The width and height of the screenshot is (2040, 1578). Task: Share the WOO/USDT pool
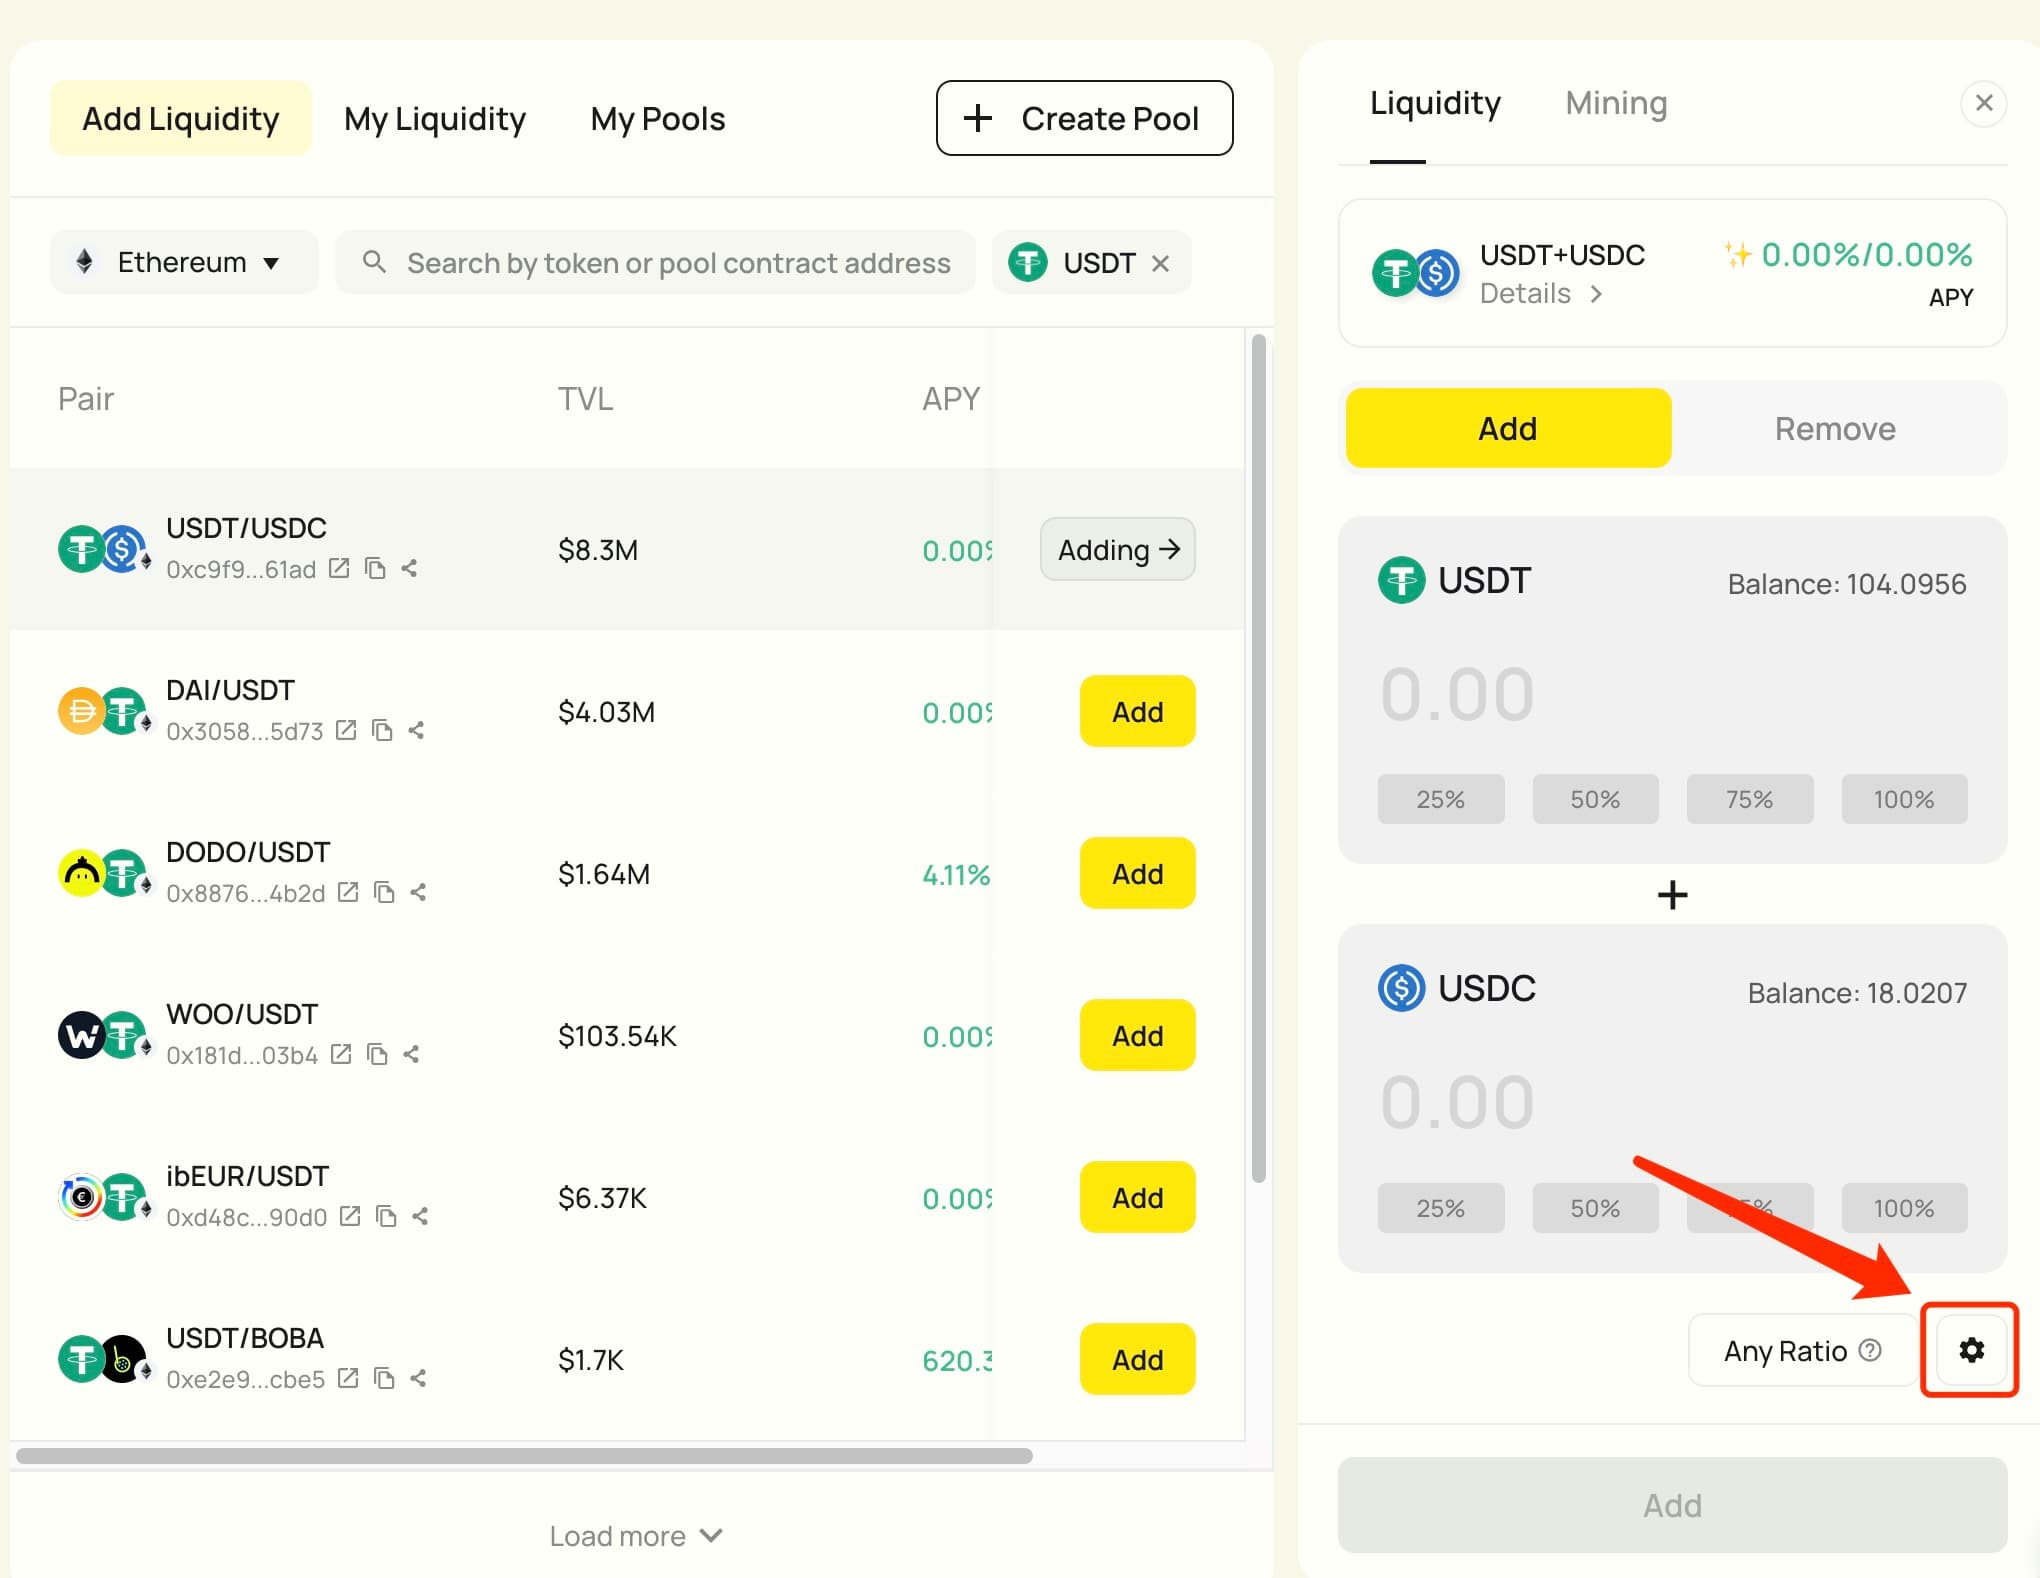[411, 1054]
